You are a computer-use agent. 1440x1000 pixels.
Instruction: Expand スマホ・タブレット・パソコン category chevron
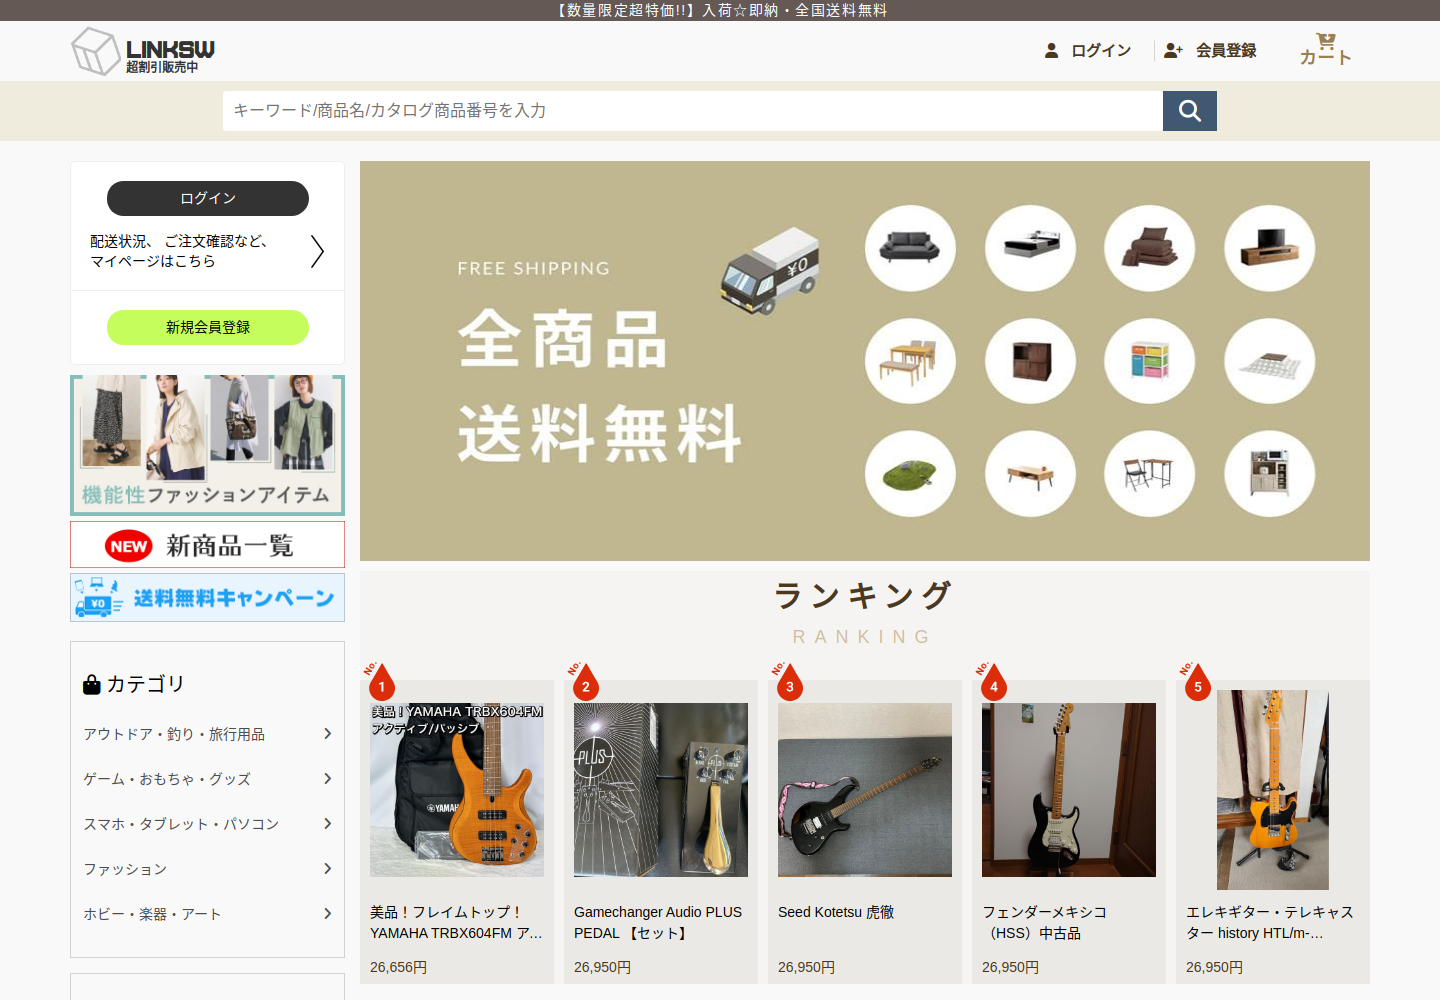[x=327, y=824]
